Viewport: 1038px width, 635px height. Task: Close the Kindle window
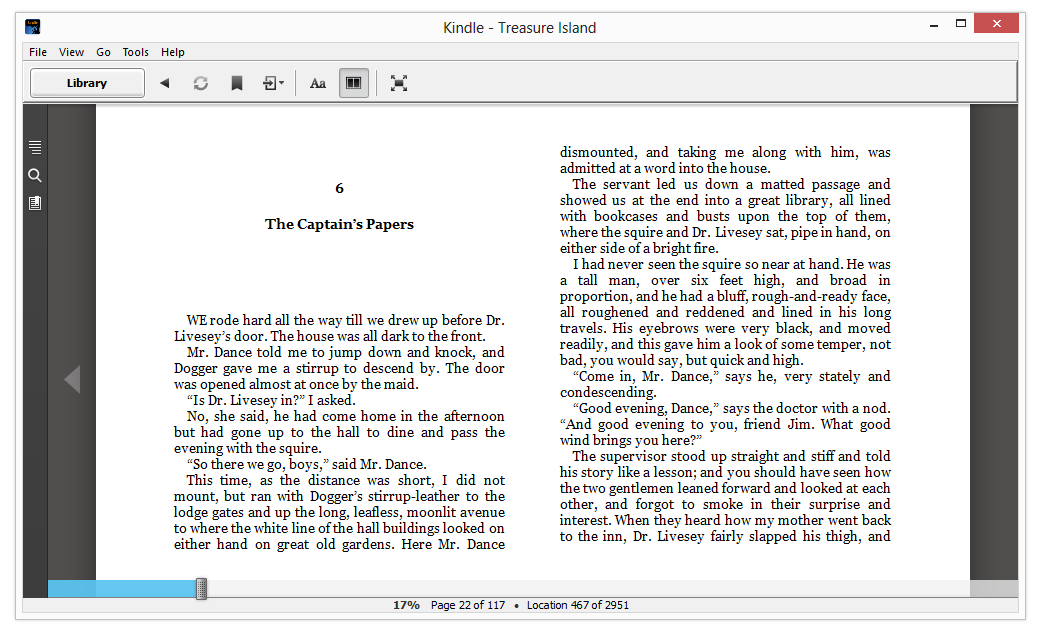pyautogui.click(x=997, y=24)
